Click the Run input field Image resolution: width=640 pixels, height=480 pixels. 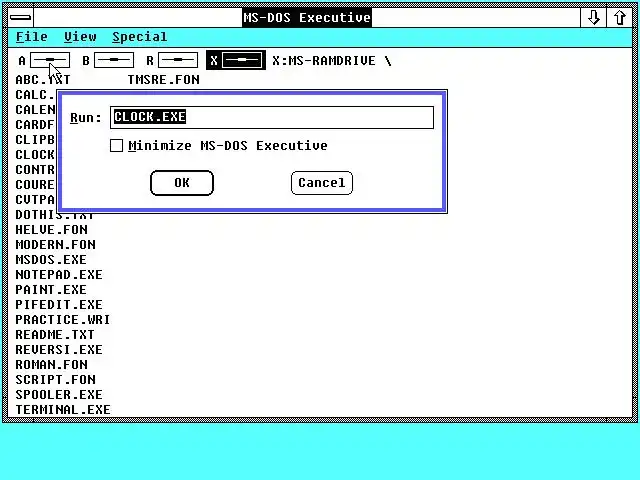point(272,118)
